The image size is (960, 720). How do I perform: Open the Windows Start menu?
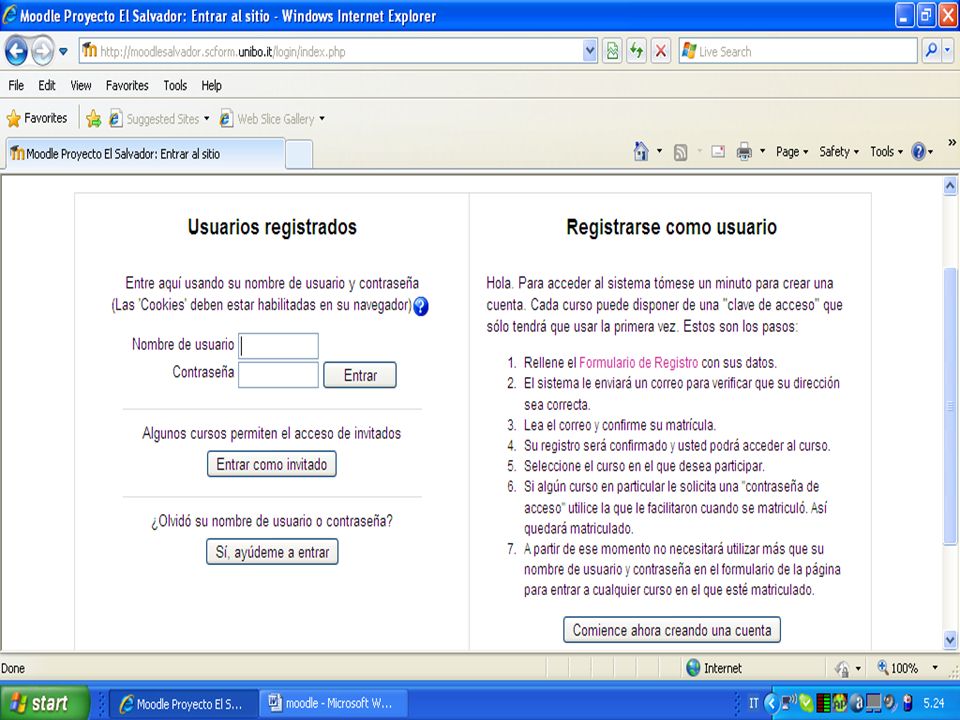click(46, 703)
